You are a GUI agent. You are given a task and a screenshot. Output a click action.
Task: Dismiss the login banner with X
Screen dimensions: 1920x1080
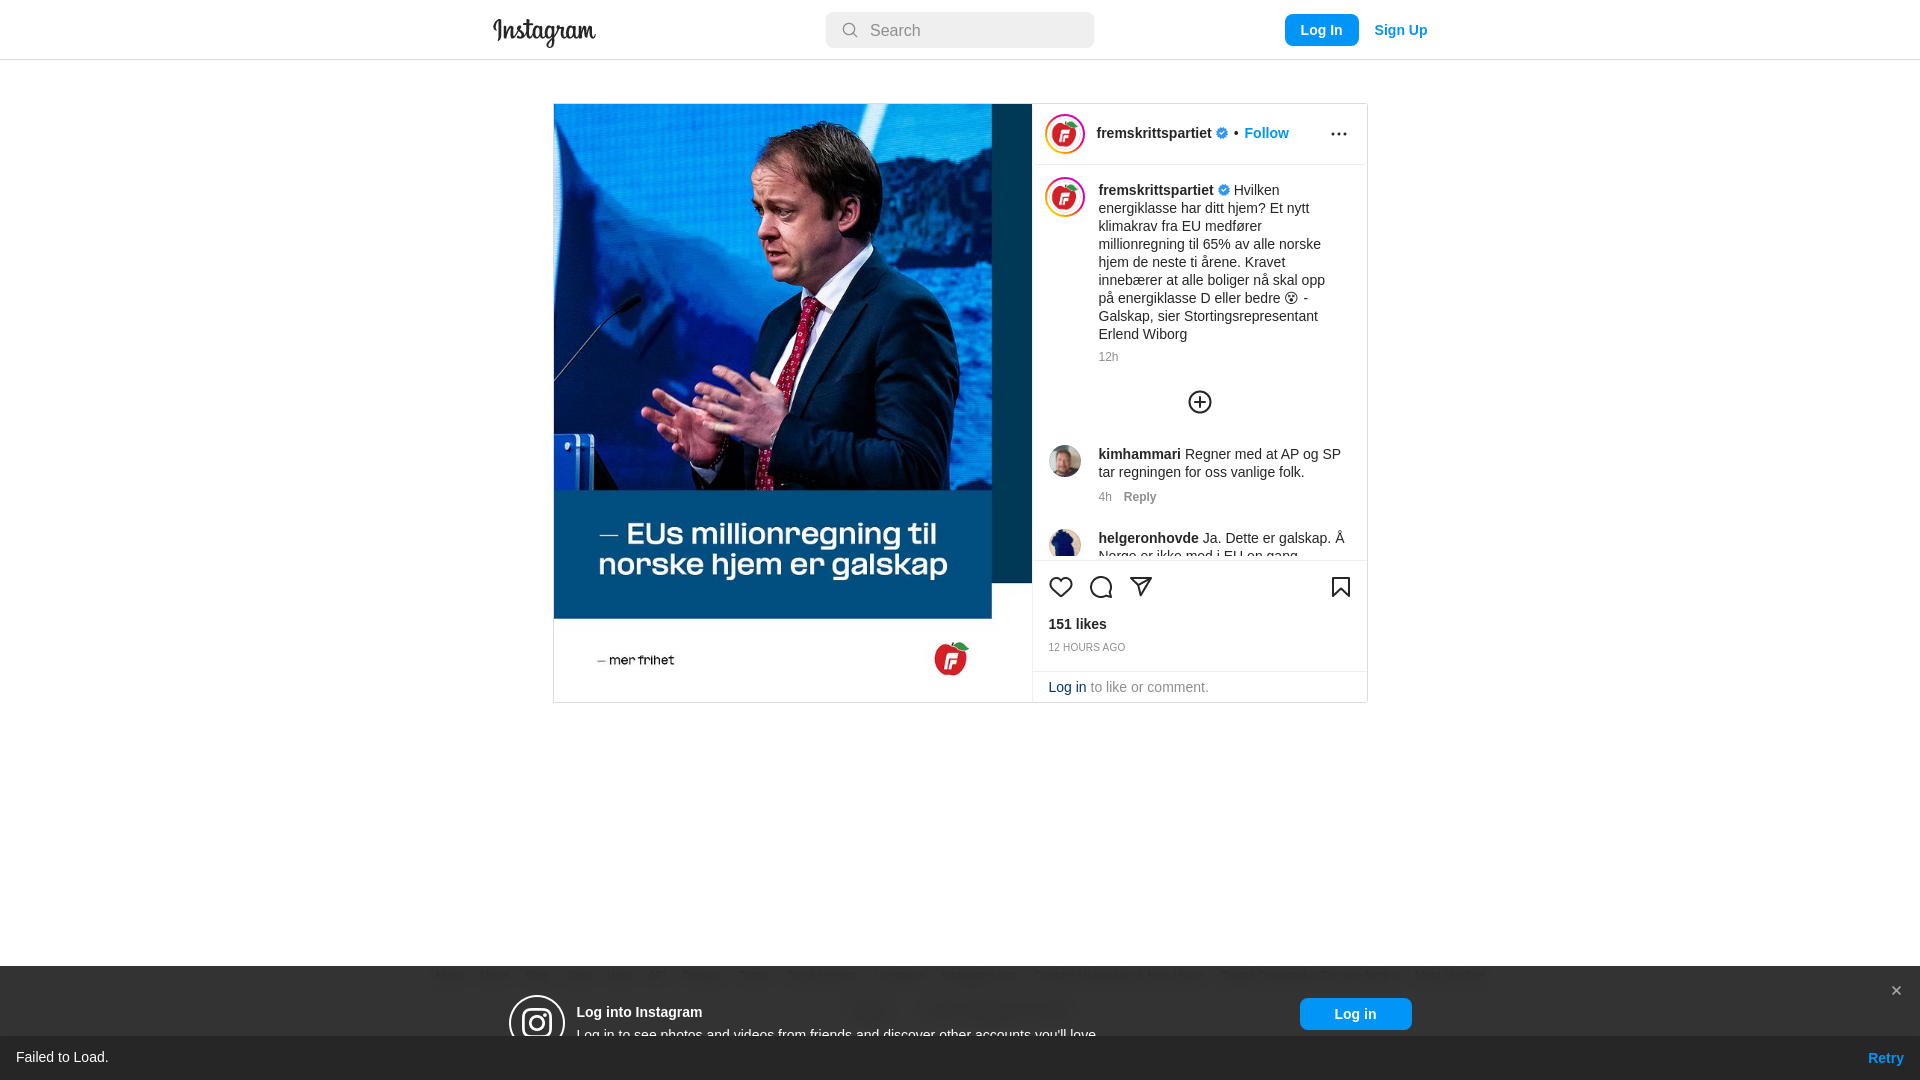pyautogui.click(x=1896, y=991)
